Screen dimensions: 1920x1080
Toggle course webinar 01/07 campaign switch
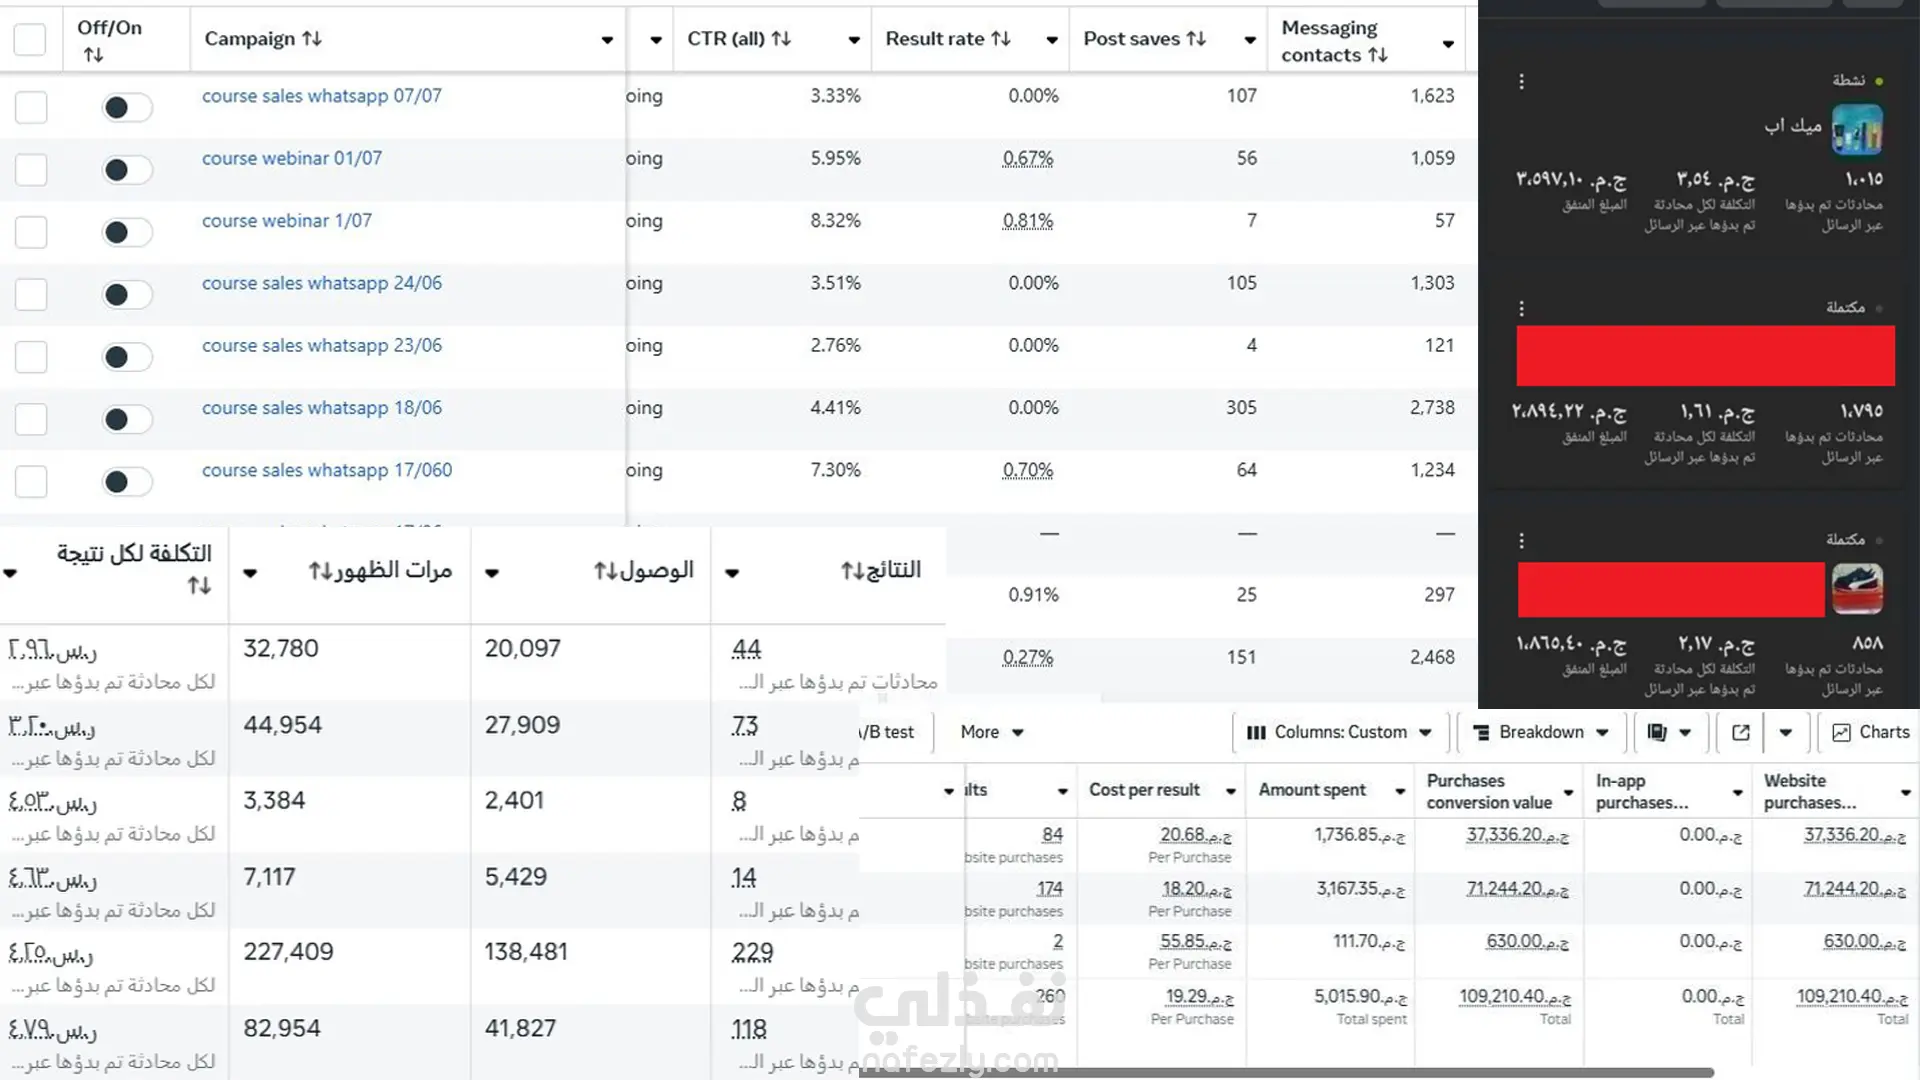126,170
